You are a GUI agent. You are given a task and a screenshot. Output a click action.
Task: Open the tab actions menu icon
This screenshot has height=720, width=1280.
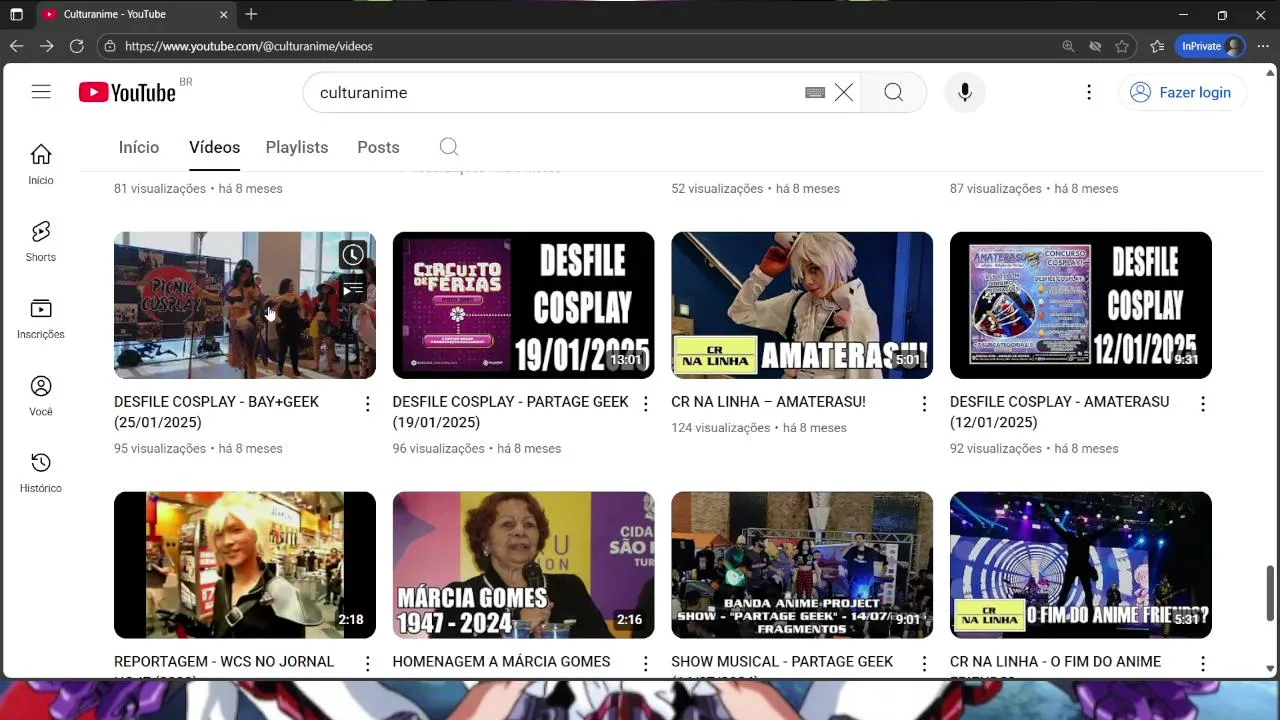tap(16, 14)
